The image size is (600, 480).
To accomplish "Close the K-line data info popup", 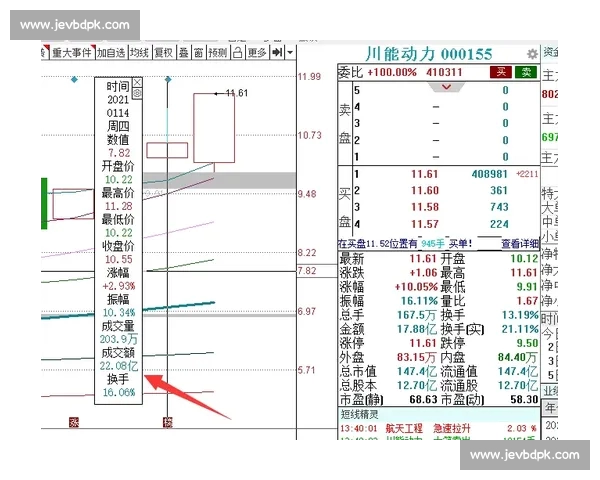I will click(x=137, y=83).
